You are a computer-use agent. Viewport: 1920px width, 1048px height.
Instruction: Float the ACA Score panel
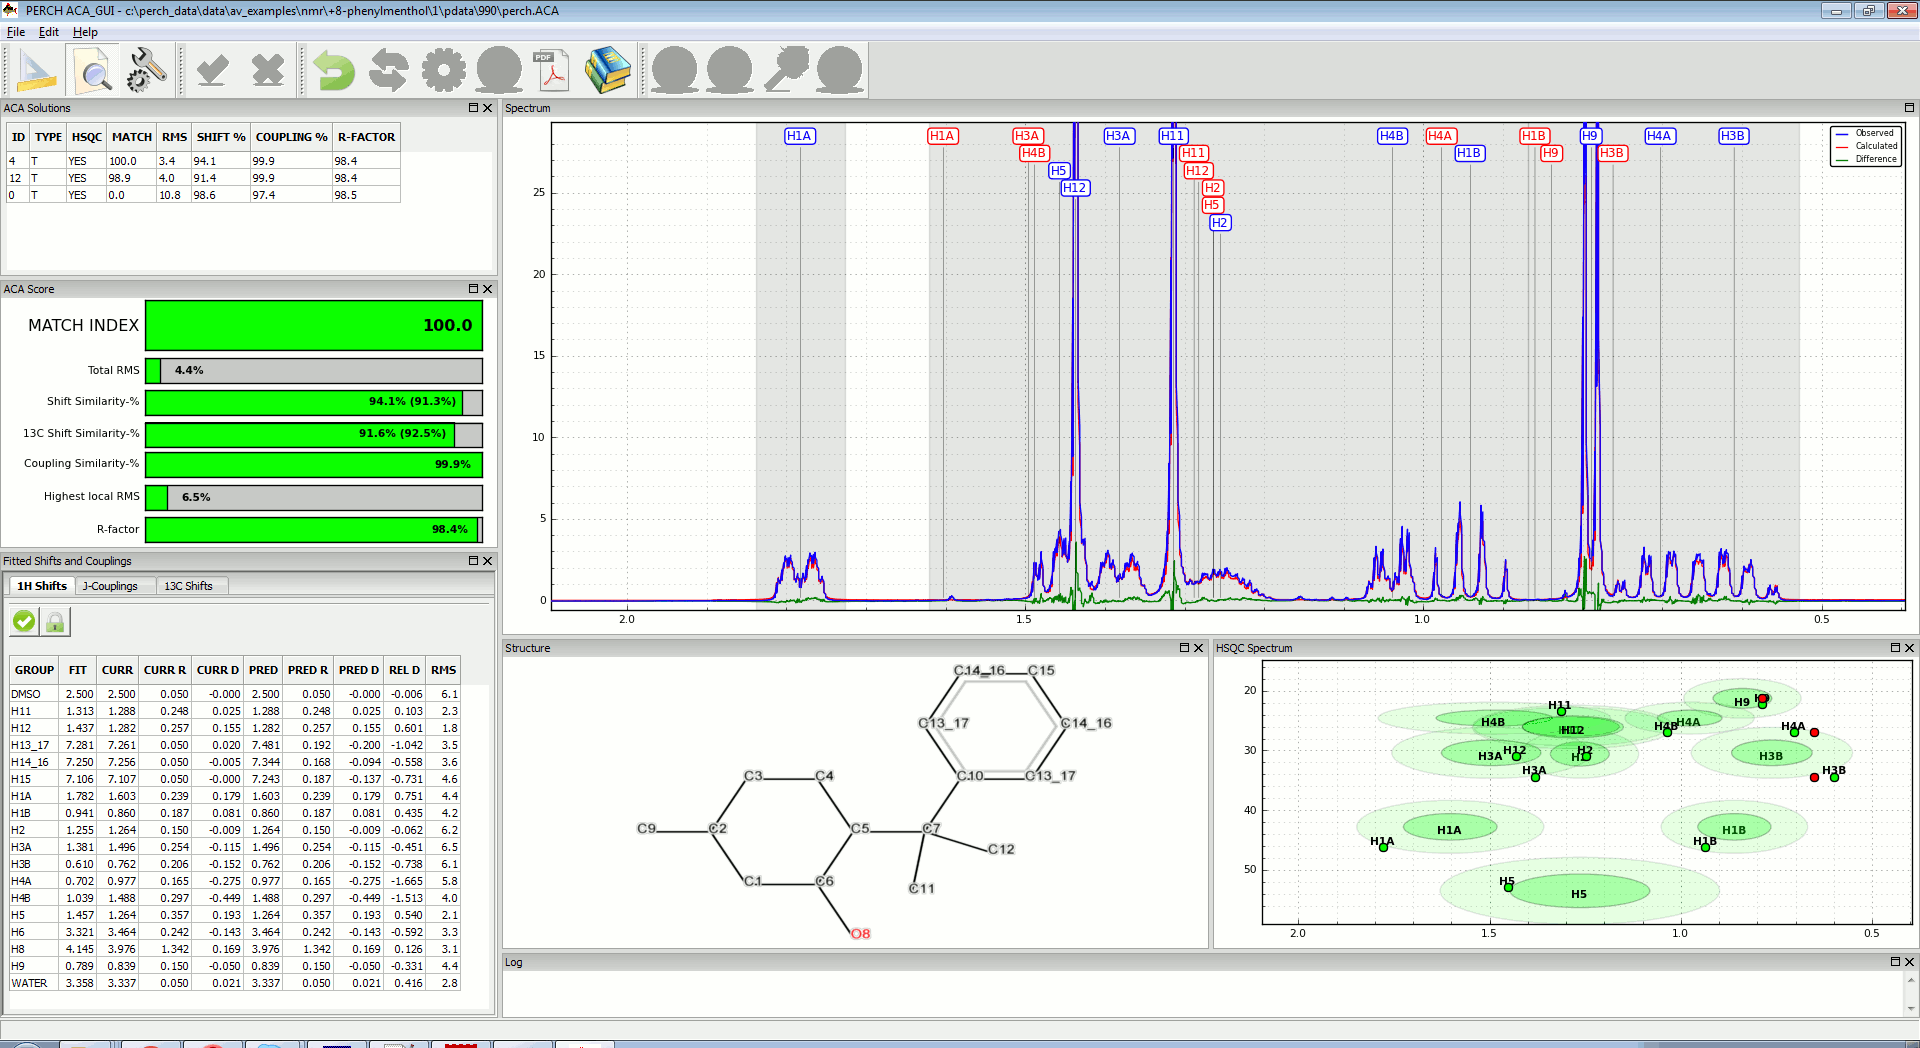[473, 289]
